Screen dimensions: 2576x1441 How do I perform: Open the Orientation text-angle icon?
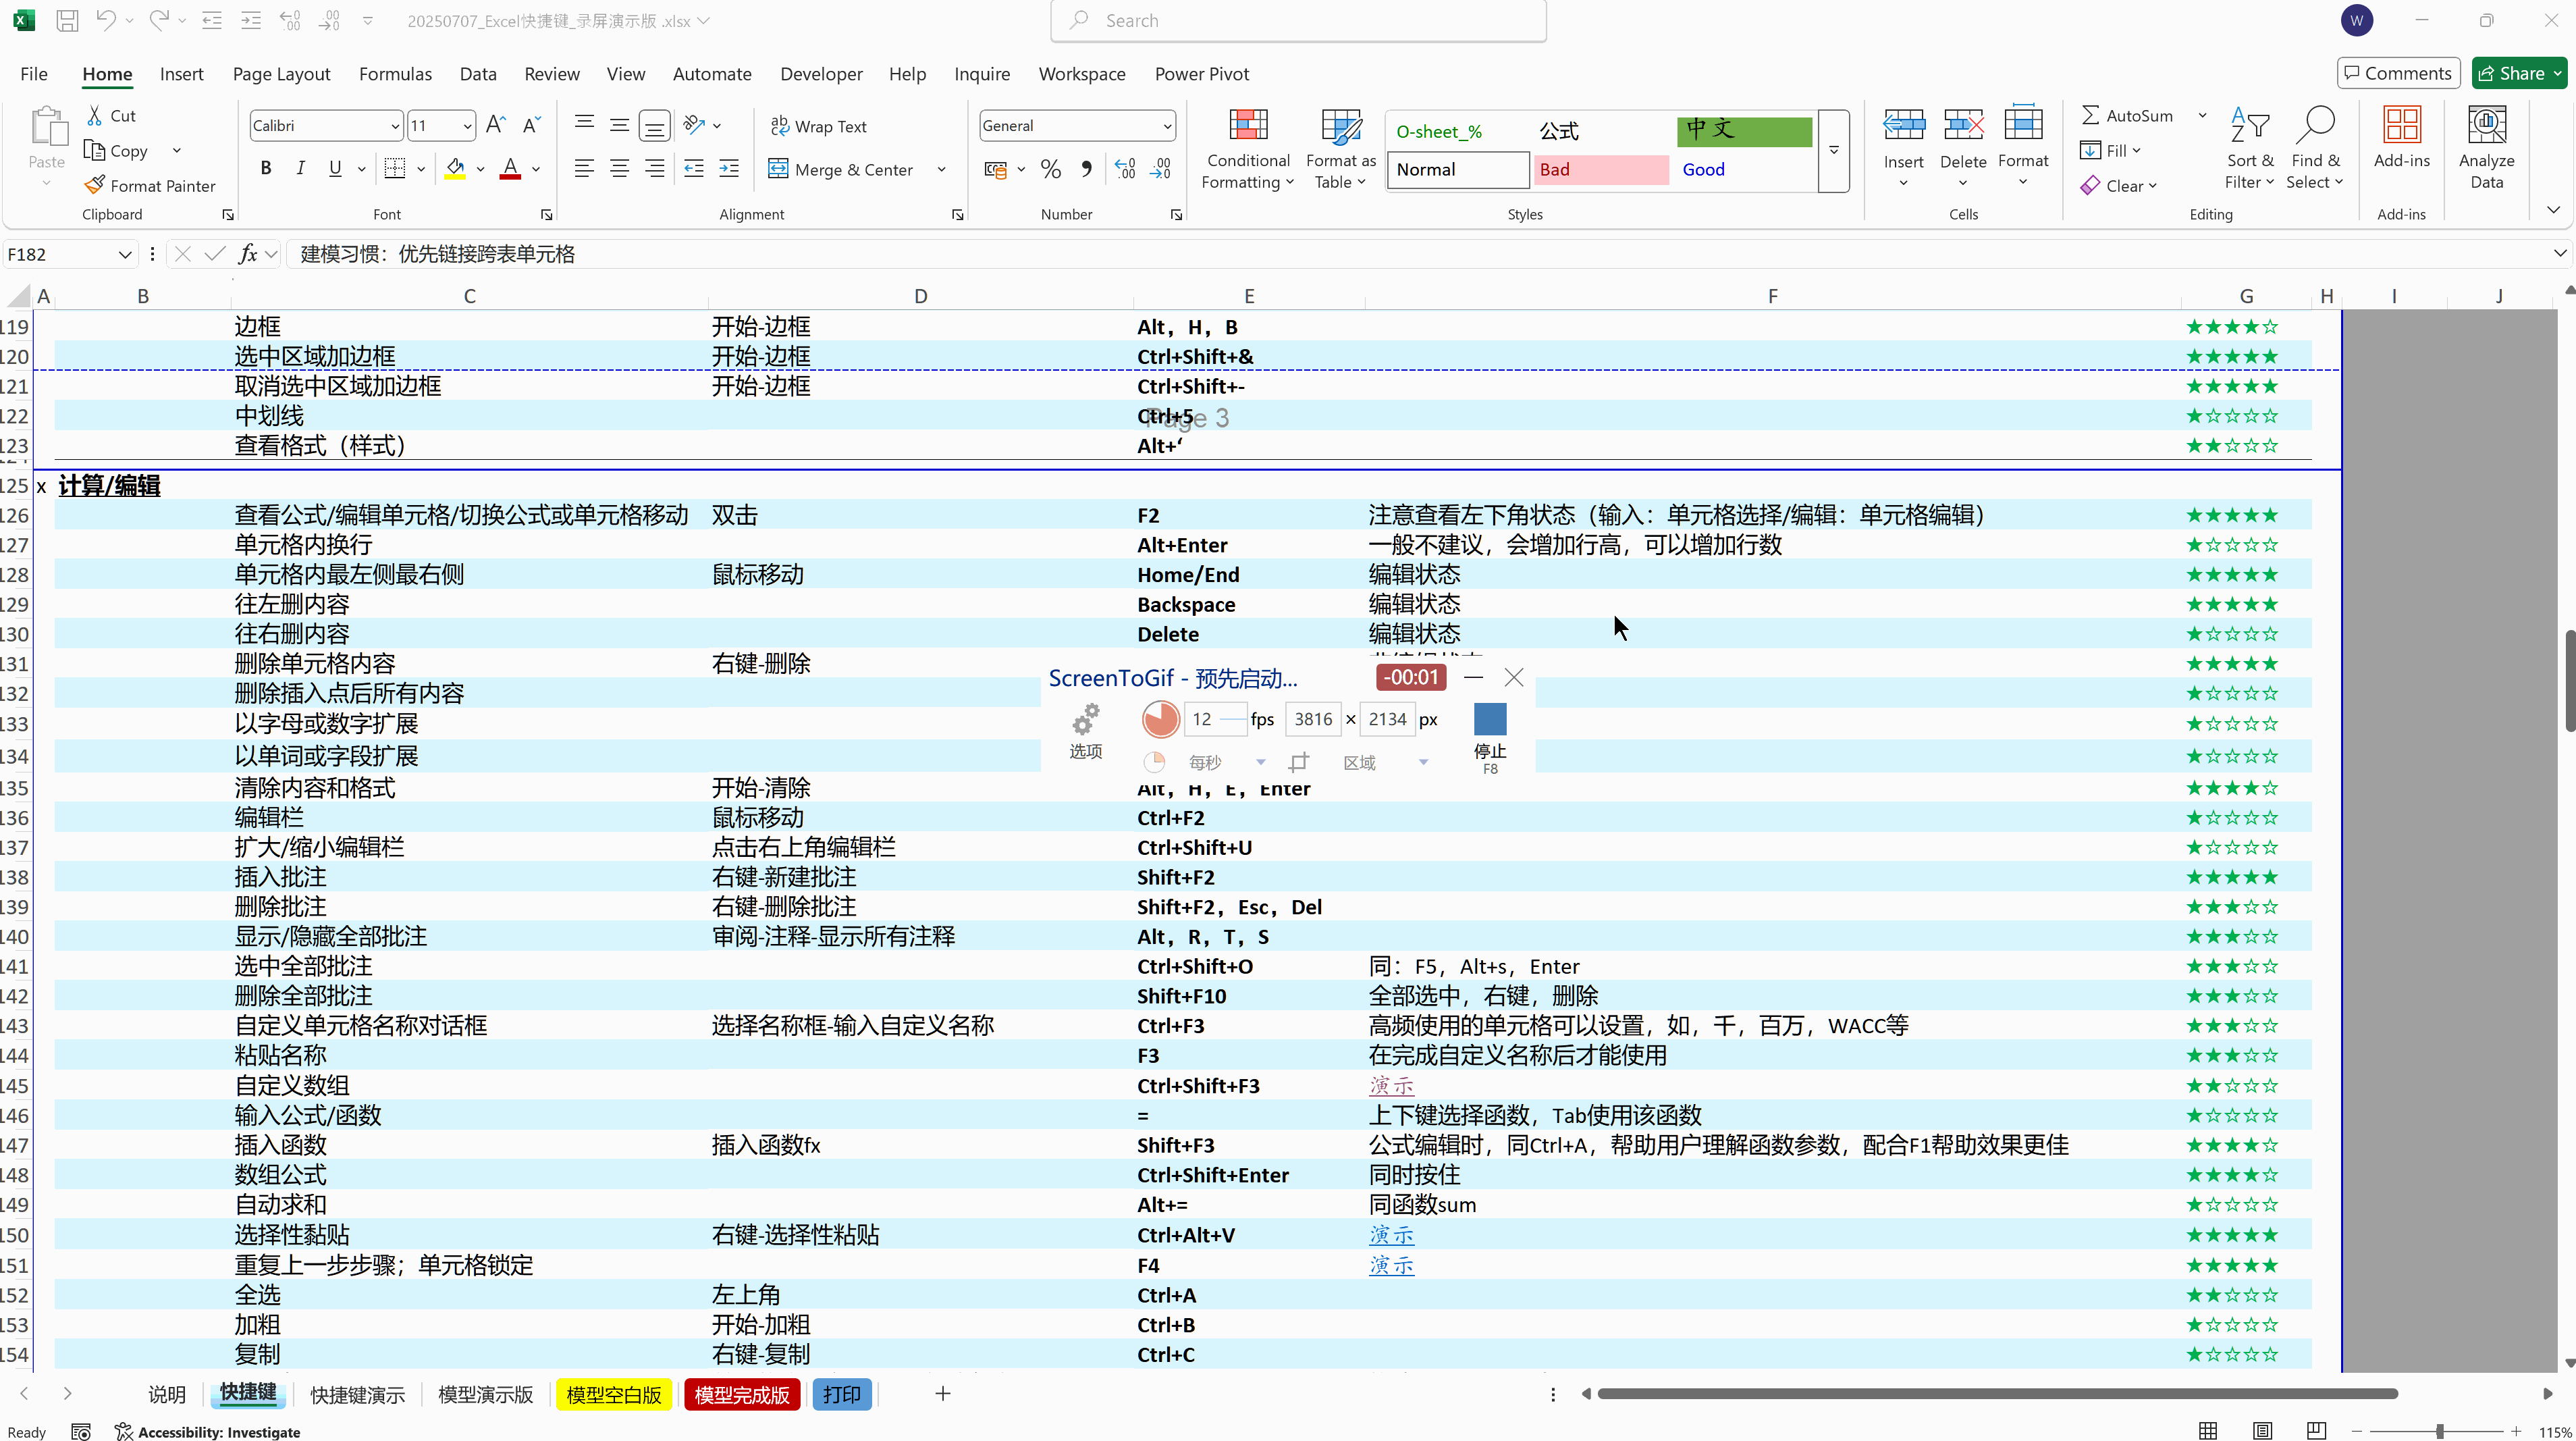[x=694, y=125]
